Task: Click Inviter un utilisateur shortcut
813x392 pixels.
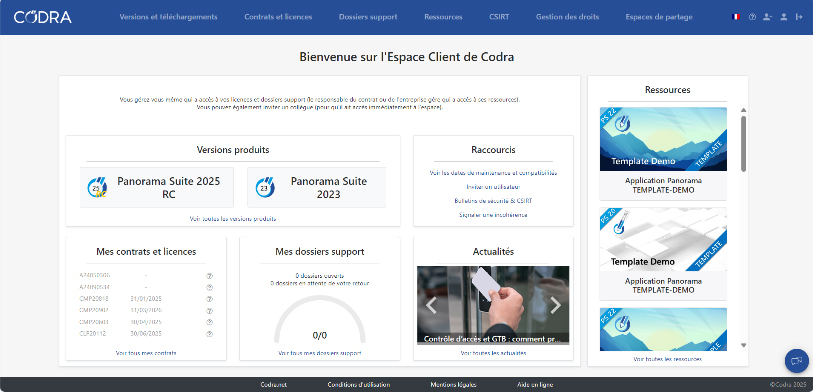Action: tap(493, 187)
